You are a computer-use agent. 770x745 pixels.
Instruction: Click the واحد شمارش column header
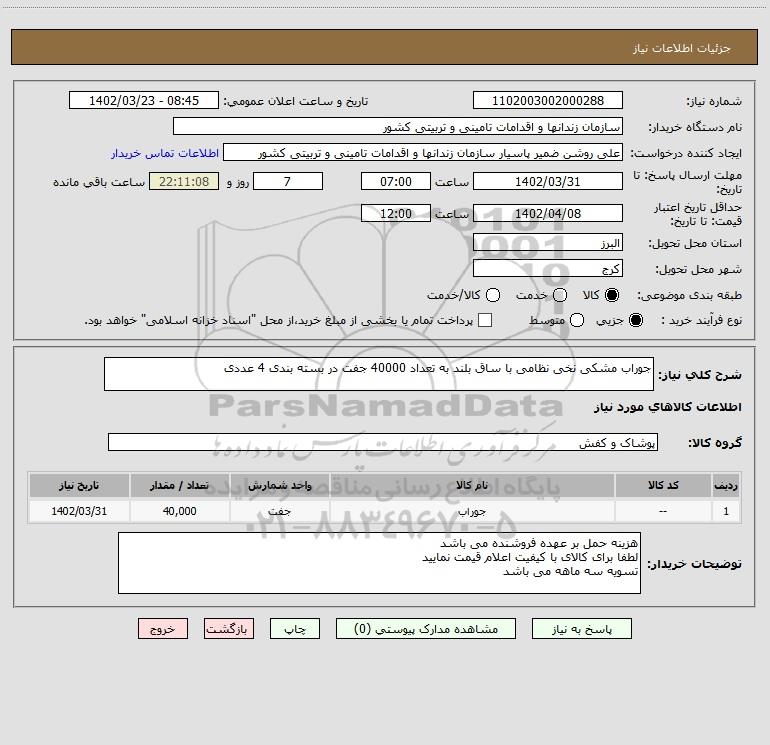(279, 485)
